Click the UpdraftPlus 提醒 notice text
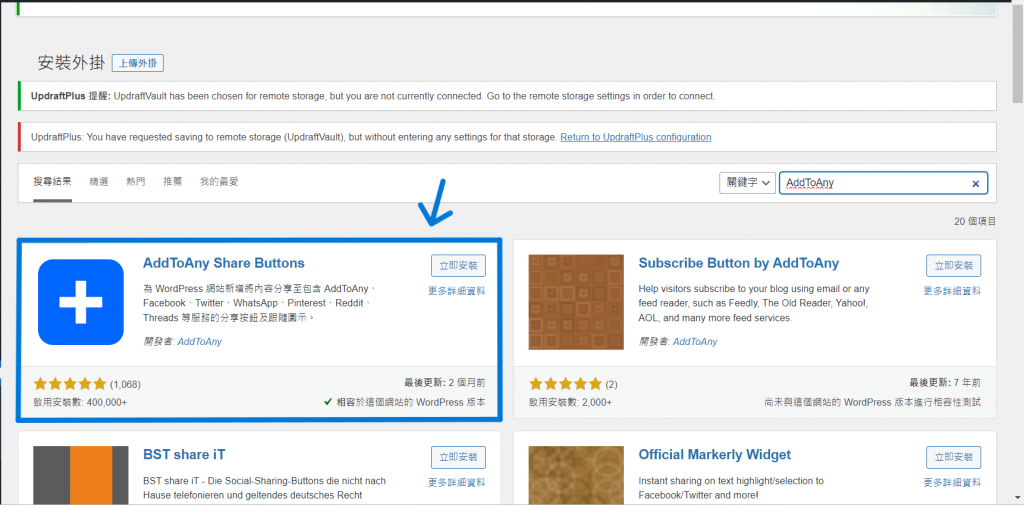This screenshot has width=1024, height=505. (x=373, y=96)
